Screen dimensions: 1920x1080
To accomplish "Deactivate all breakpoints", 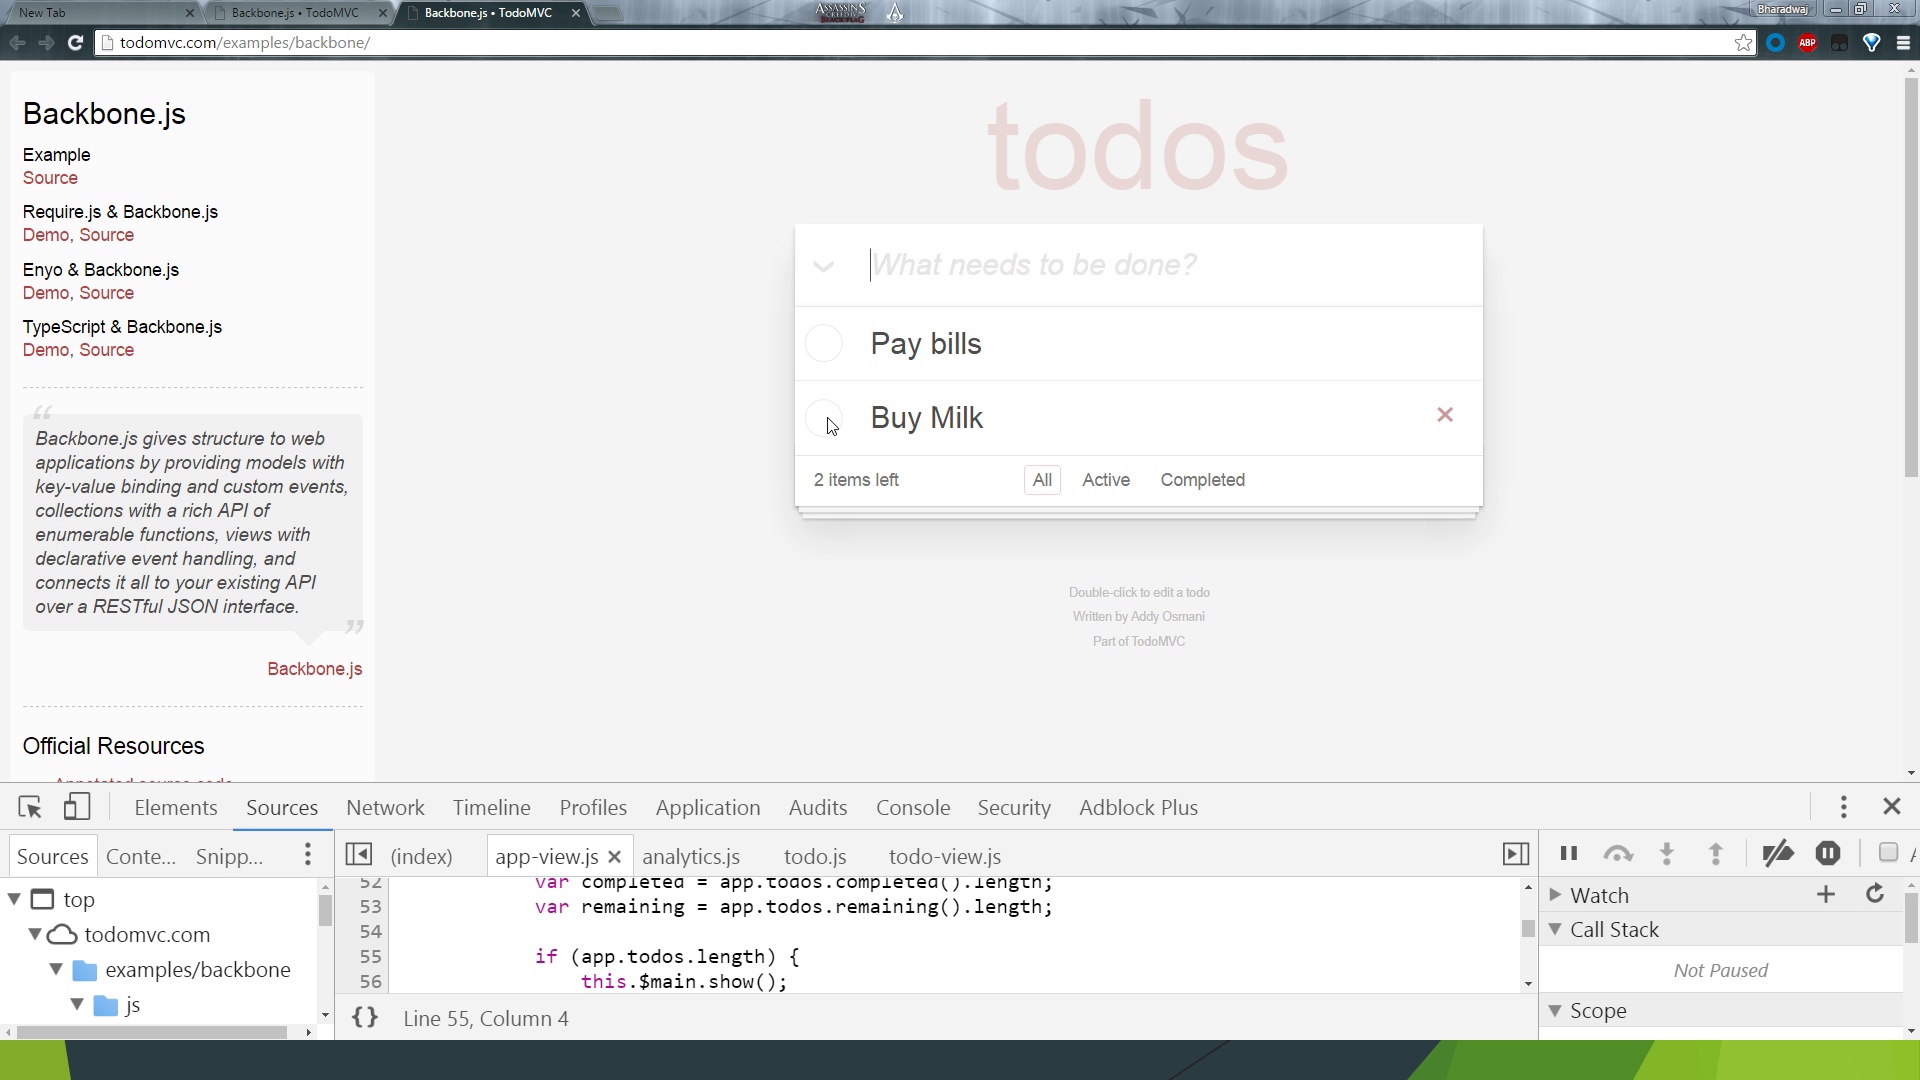I will (1778, 854).
